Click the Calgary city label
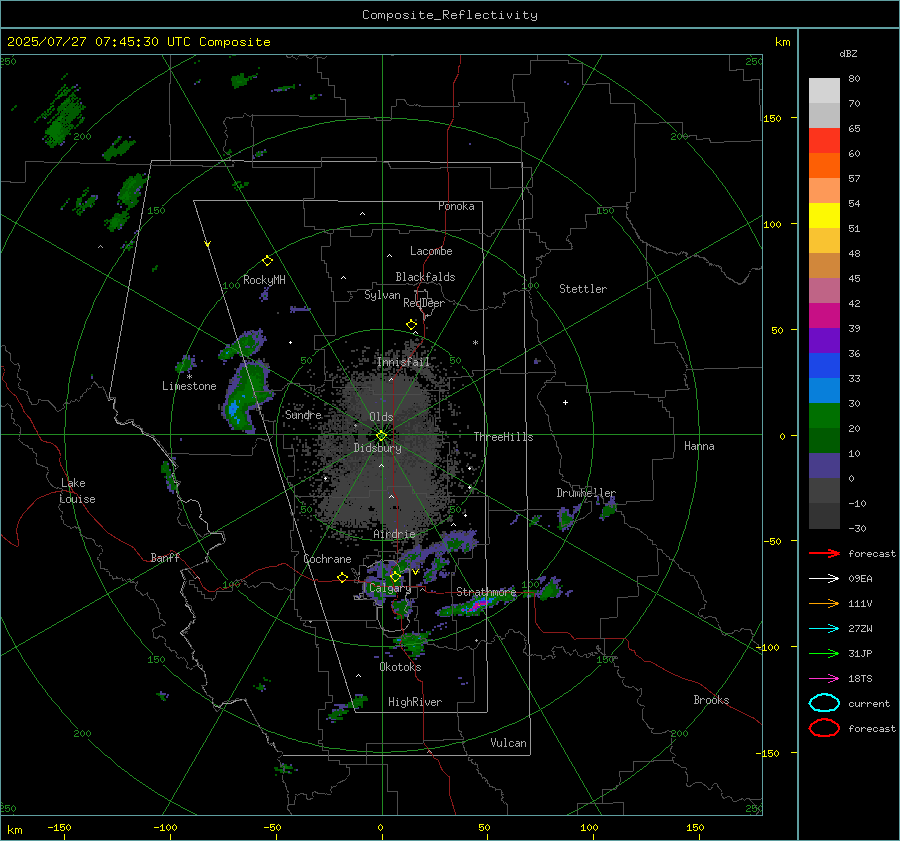900x841 pixels. click(x=390, y=588)
